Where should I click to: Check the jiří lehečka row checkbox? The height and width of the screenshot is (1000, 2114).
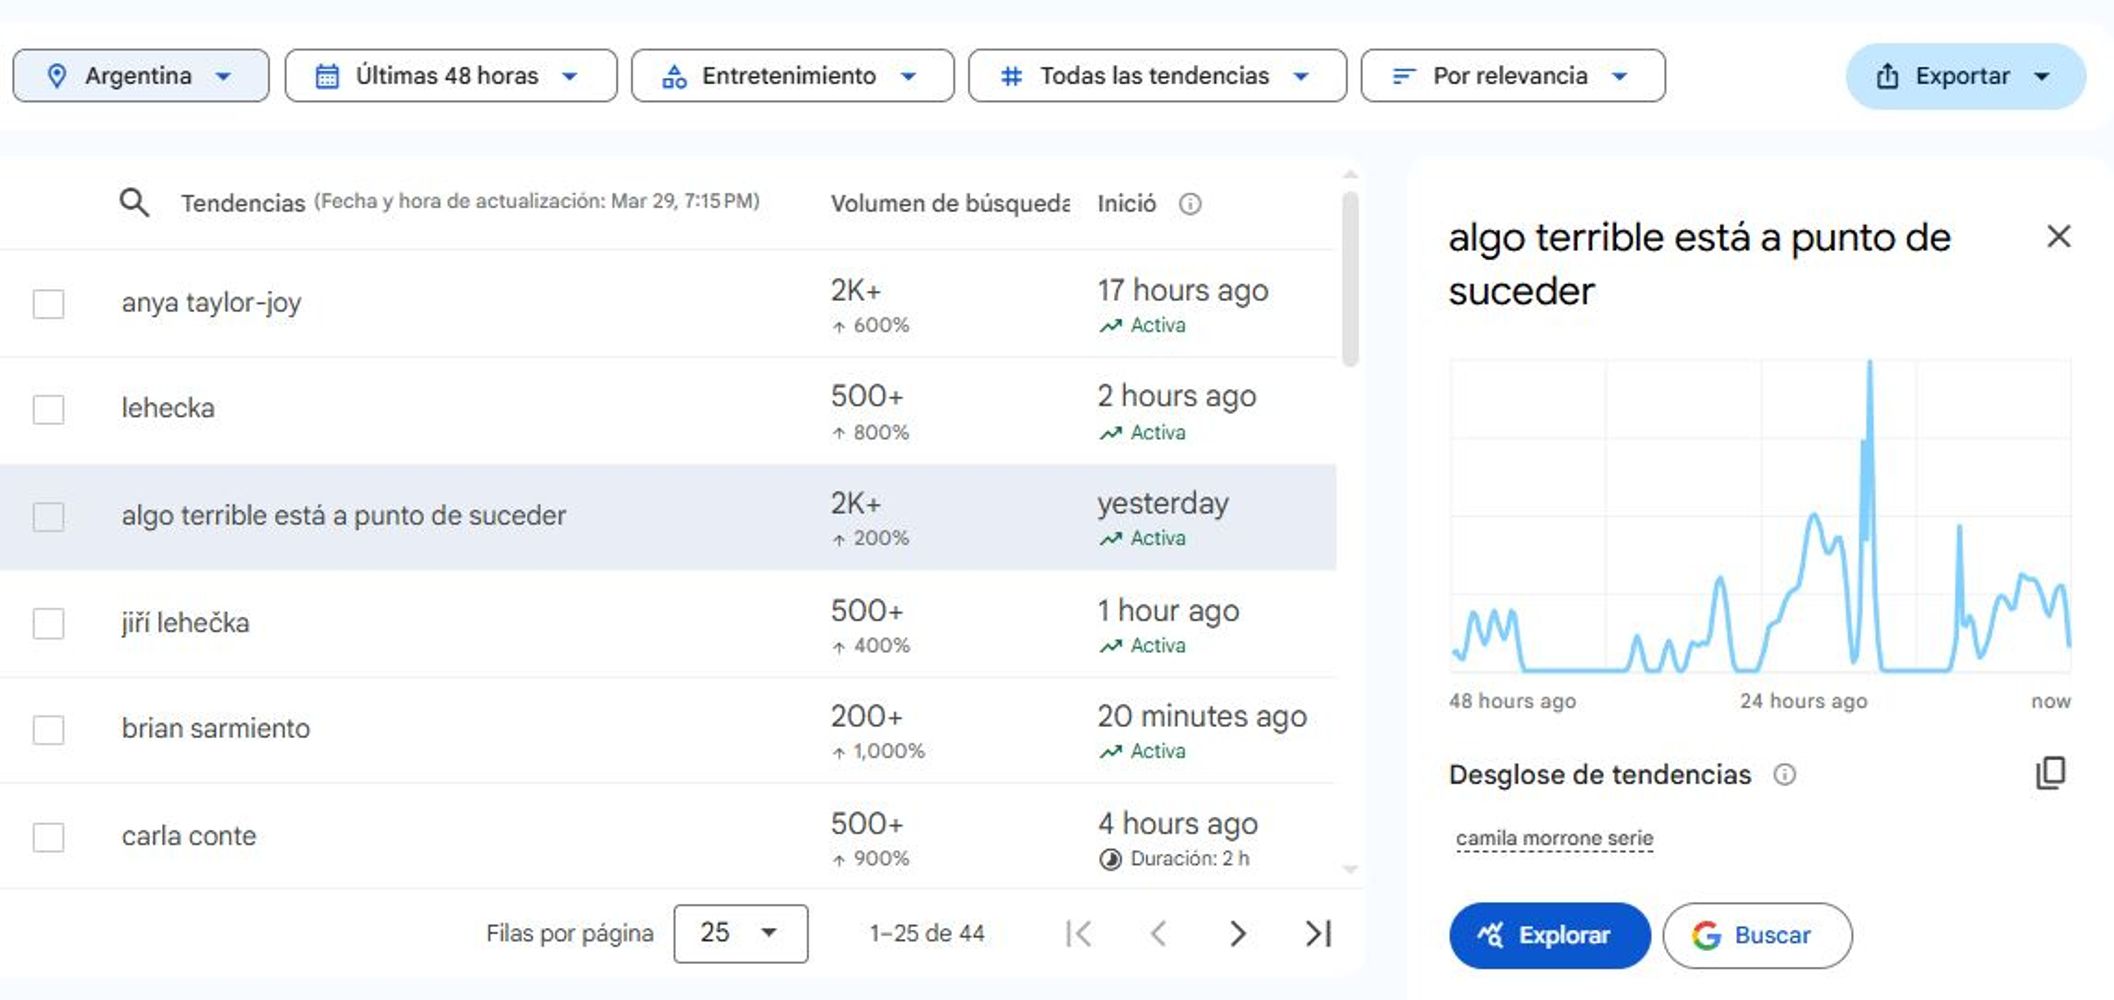[48, 623]
